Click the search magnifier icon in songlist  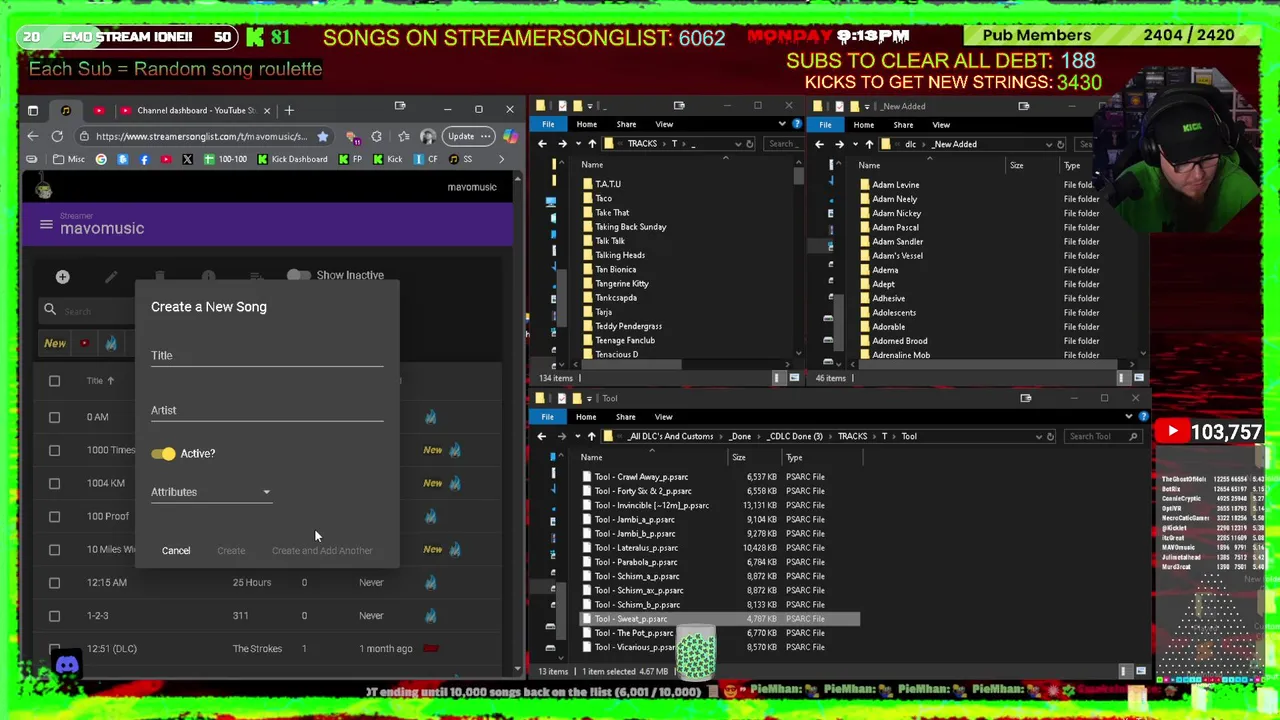click(50, 310)
